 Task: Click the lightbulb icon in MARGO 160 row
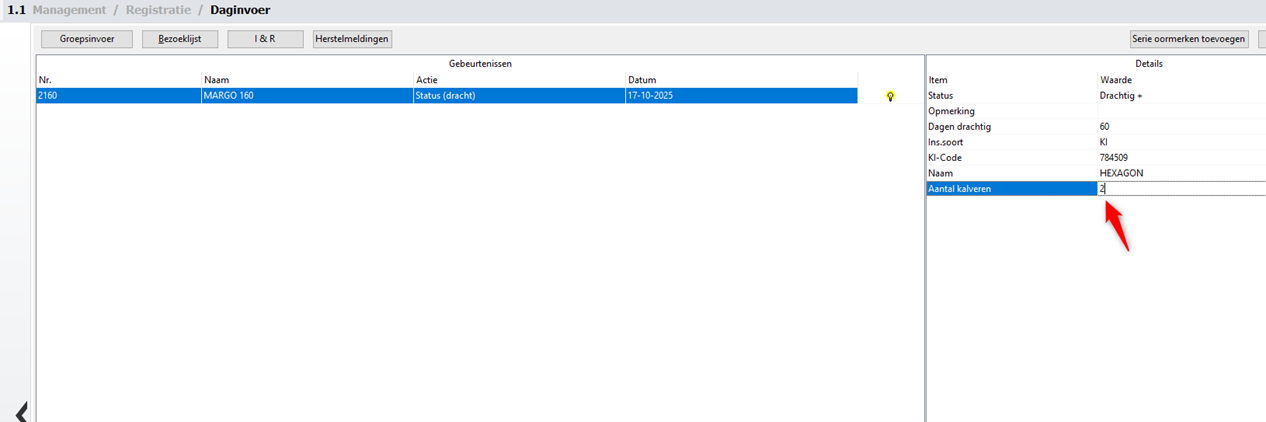[890, 96]
